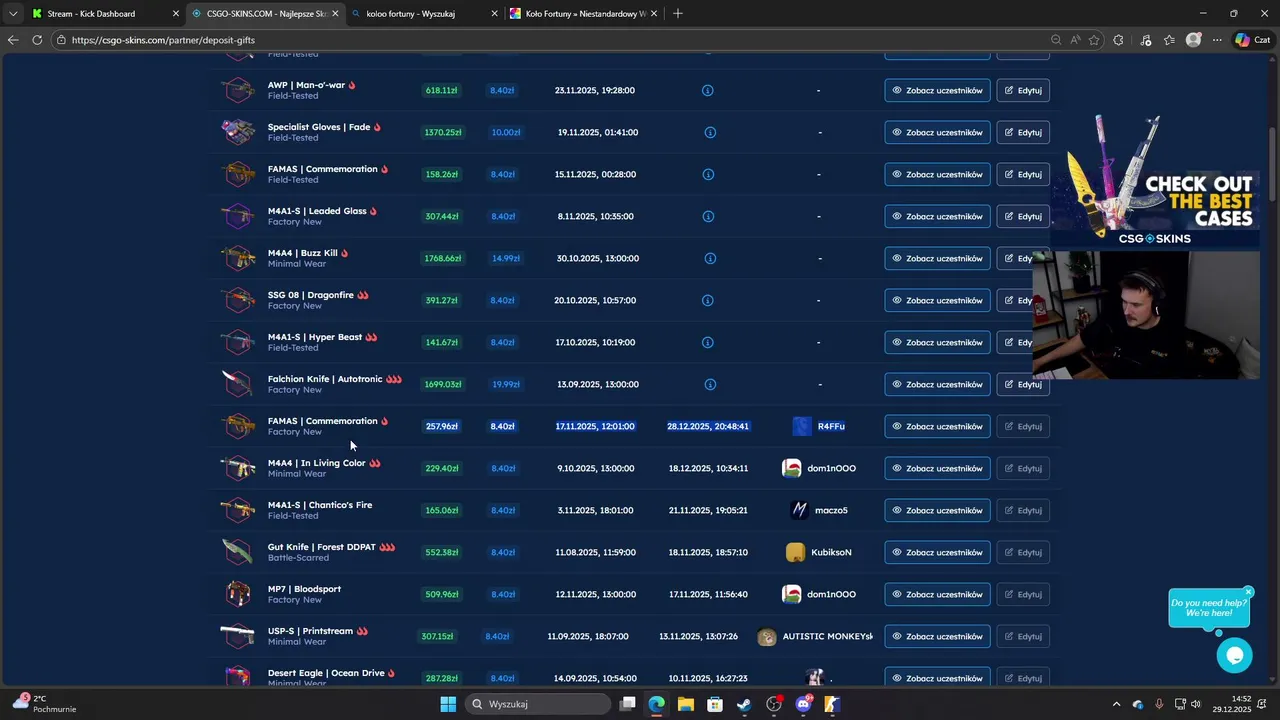Screen dimensions: 1280x720
Task: Open the live chat support bubble
Action: coord(1235,655)
